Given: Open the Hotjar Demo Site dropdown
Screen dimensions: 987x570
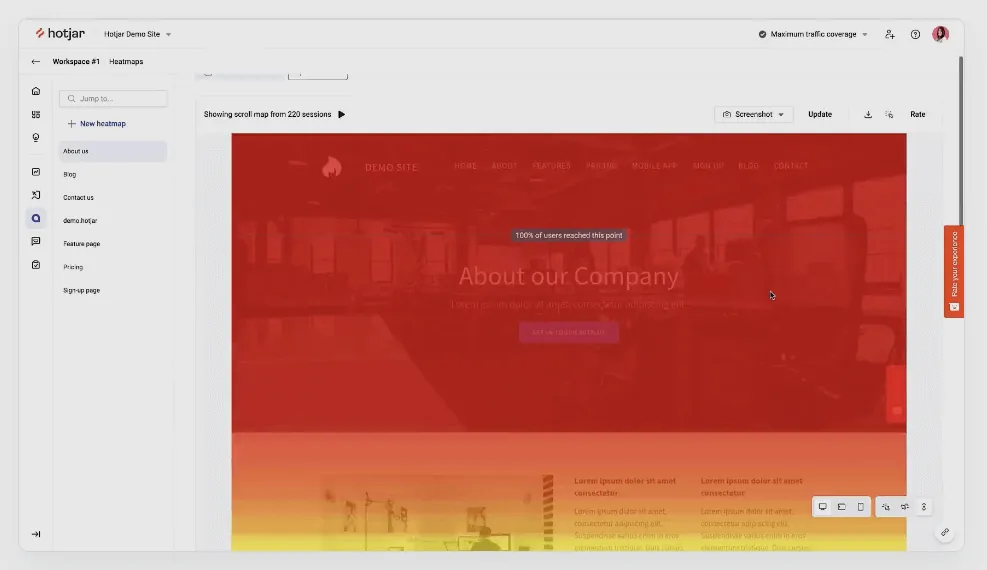Looking at the screenshot, I should pos(137,35).
